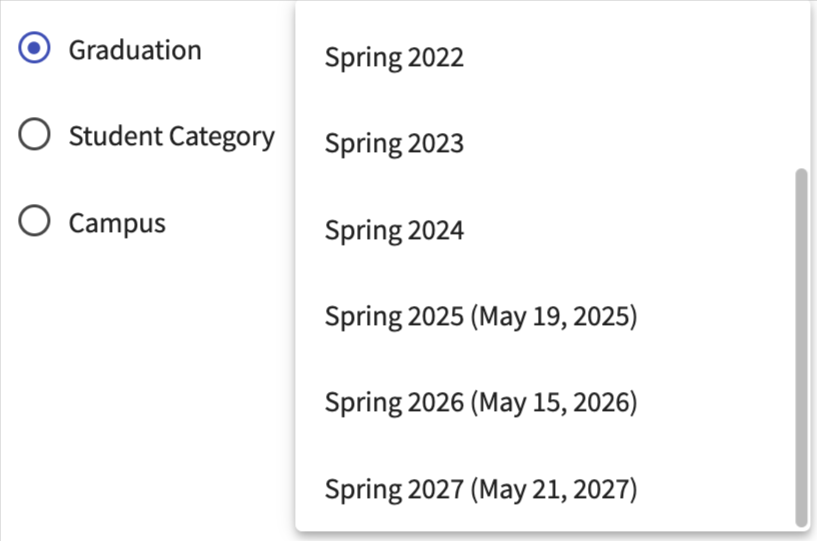The height and width of the screenshot is (541, 817).
Task: Choose the Spring 2025 term option
Action: [394, 317]
